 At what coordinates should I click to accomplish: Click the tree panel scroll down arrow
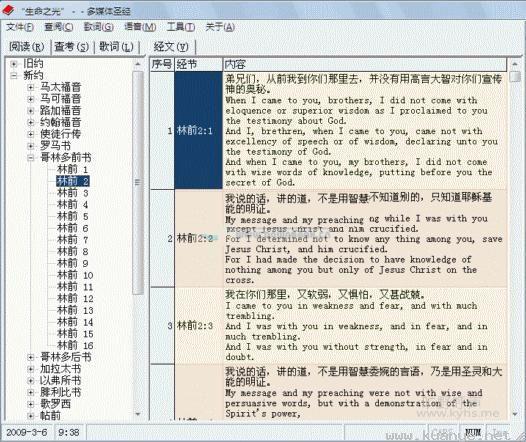[x=138, y=415]
